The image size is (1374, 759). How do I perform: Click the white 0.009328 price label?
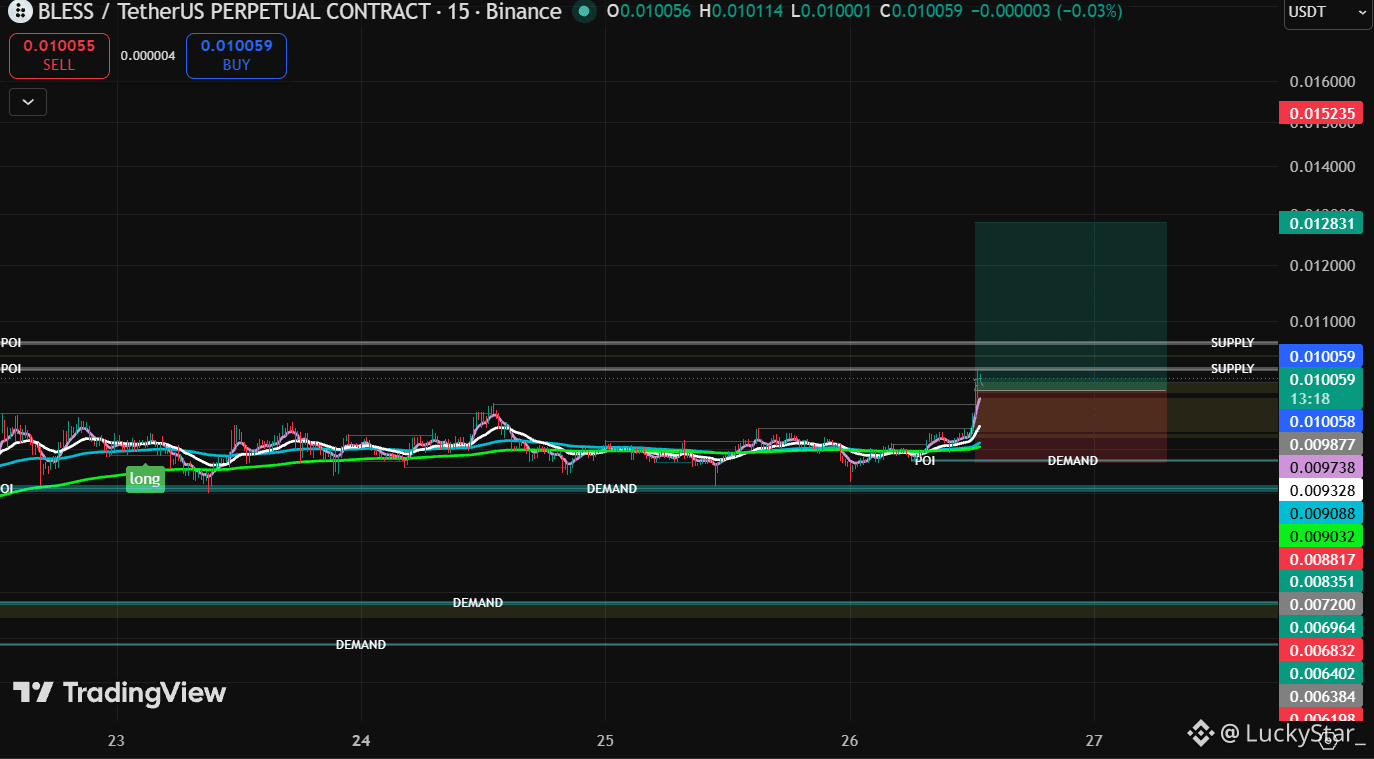pos(1321,491)
